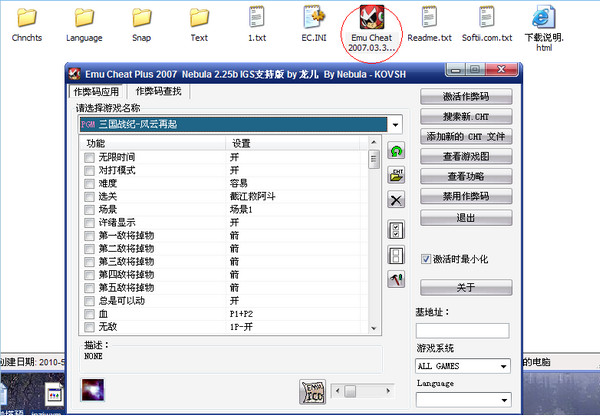Click the 查看功略 button
This screenshot has width=600, height=416.
point(466,176)
